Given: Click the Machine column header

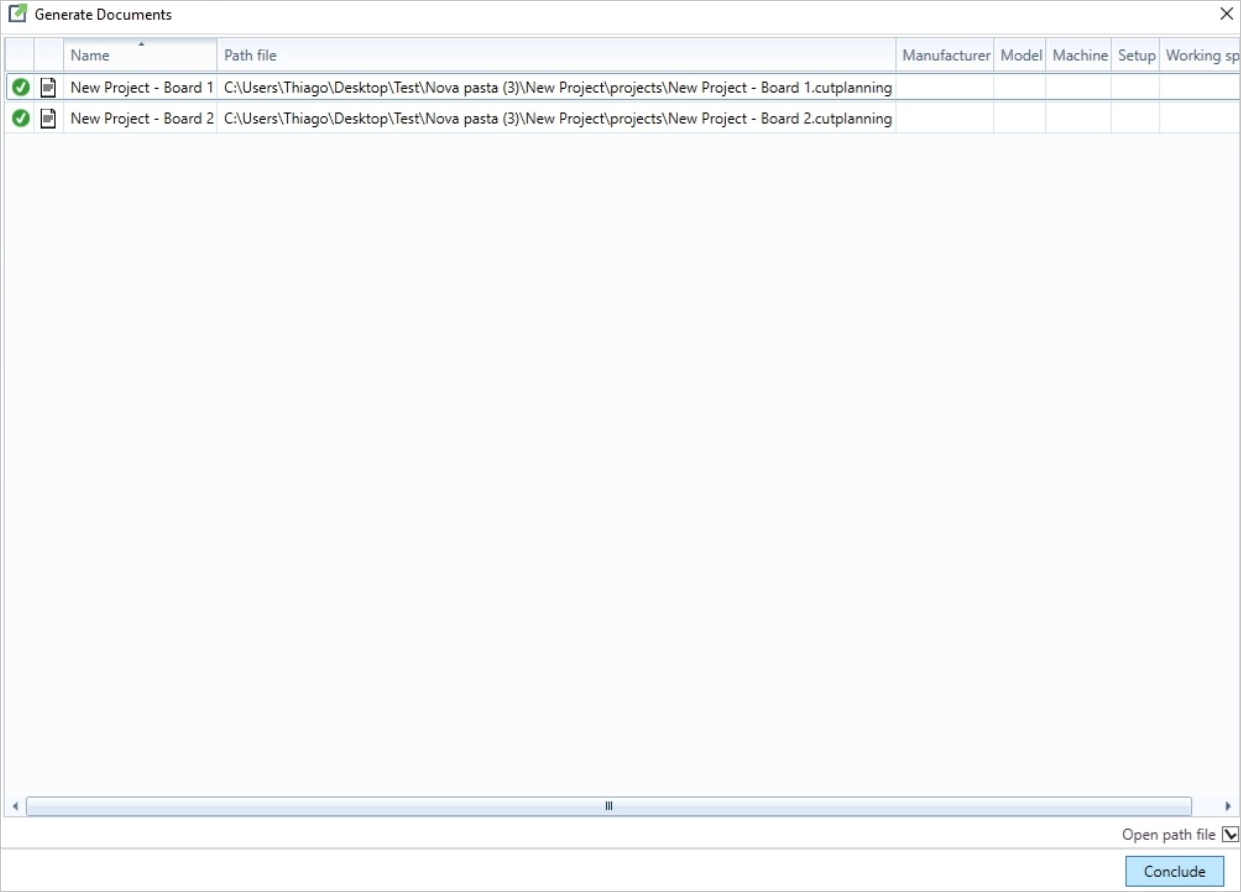Looking at the screenshot, I should coord(1079,55).
